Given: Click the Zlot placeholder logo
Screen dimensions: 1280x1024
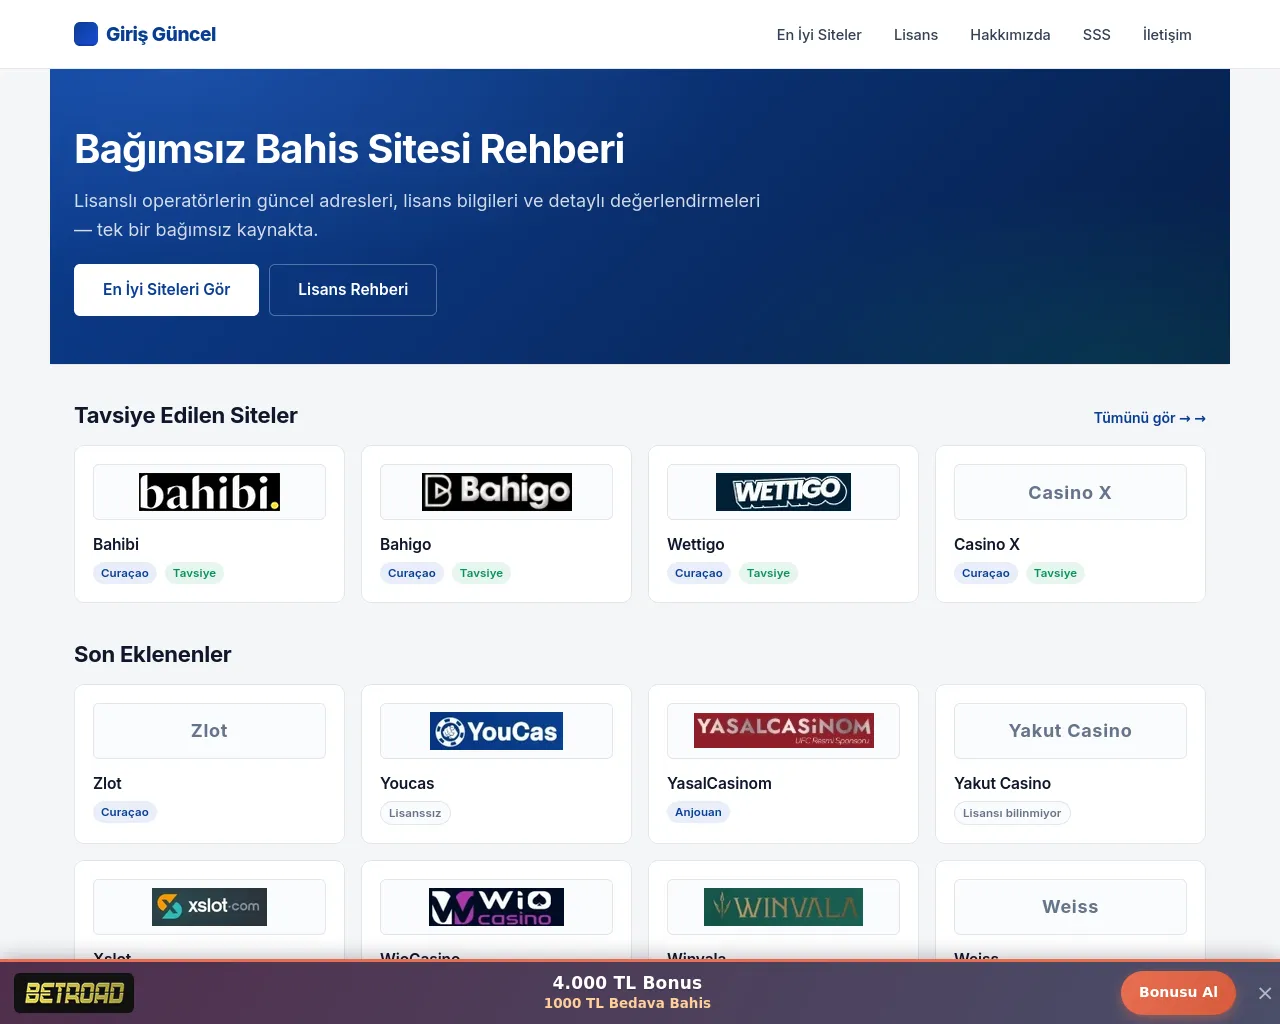Looking at the screenshot, I should pos(209,731).
